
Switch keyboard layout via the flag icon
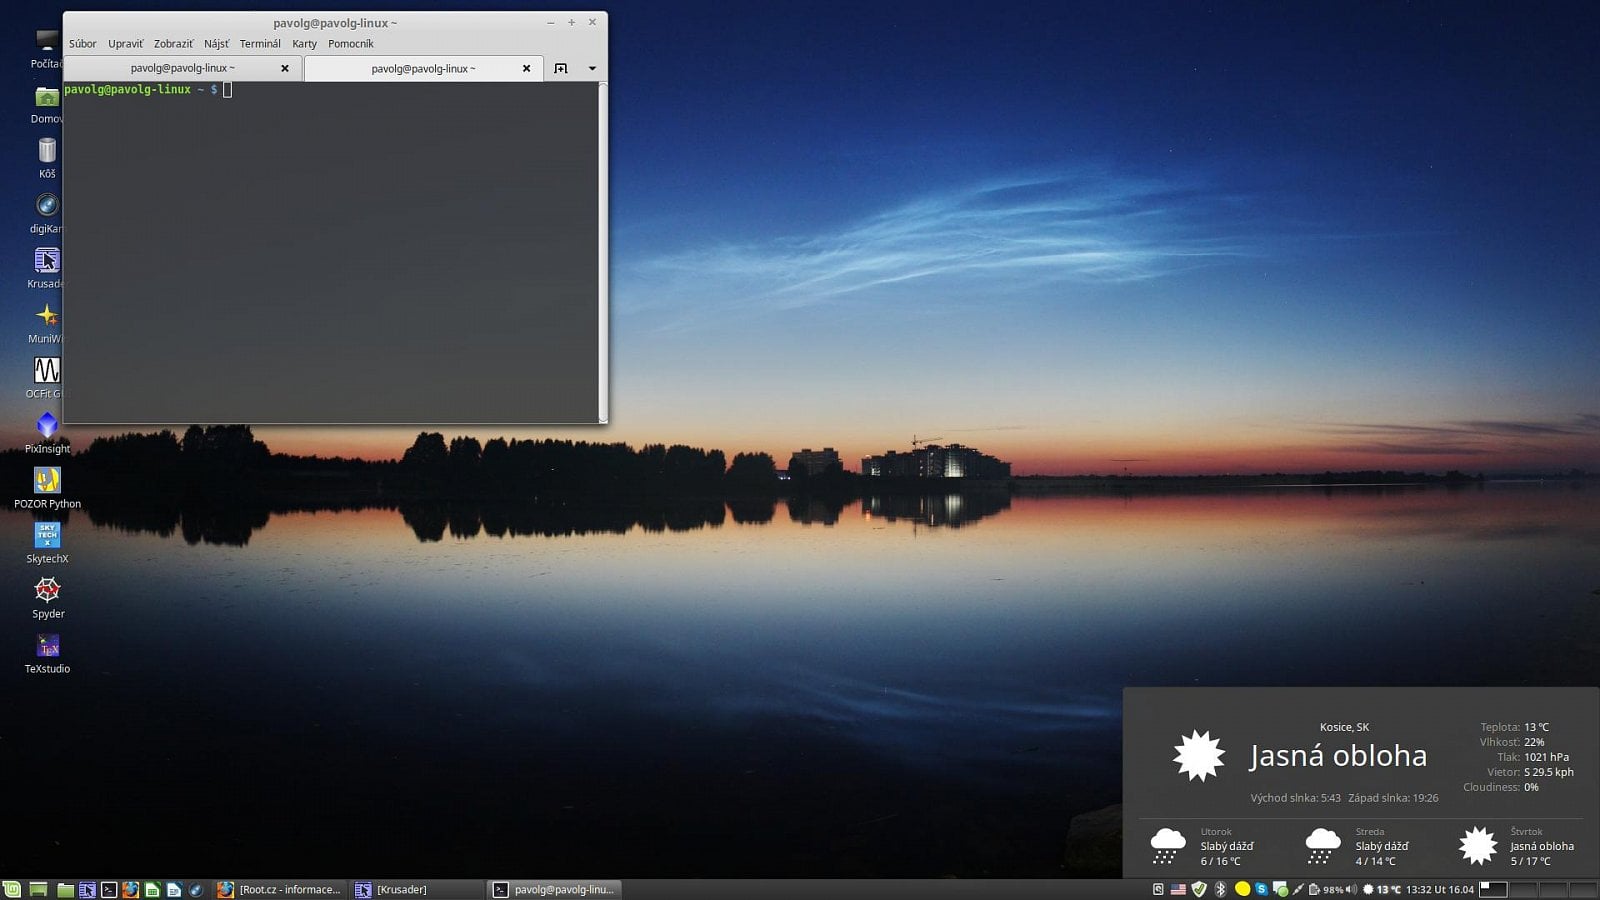pyautogui.click(x=1178, y=889)
